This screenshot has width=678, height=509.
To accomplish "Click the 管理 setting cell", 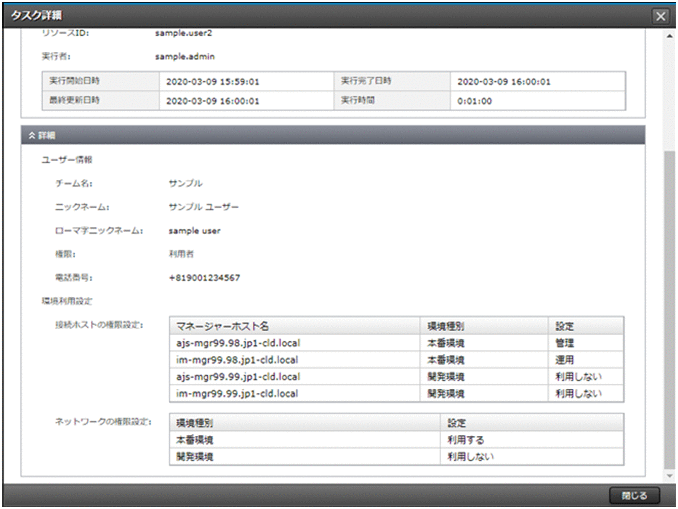I will pyautogui.click(x=565, y=343).
